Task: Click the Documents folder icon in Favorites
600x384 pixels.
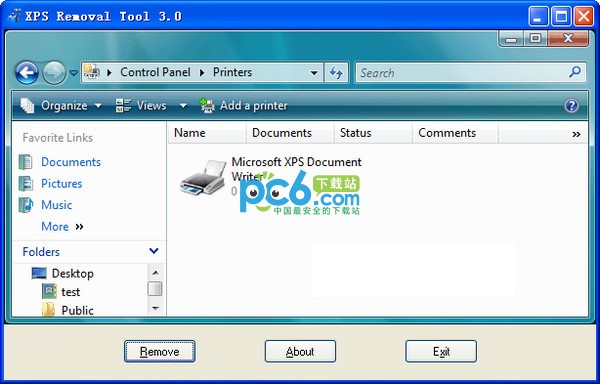Action: coord(26,162)
